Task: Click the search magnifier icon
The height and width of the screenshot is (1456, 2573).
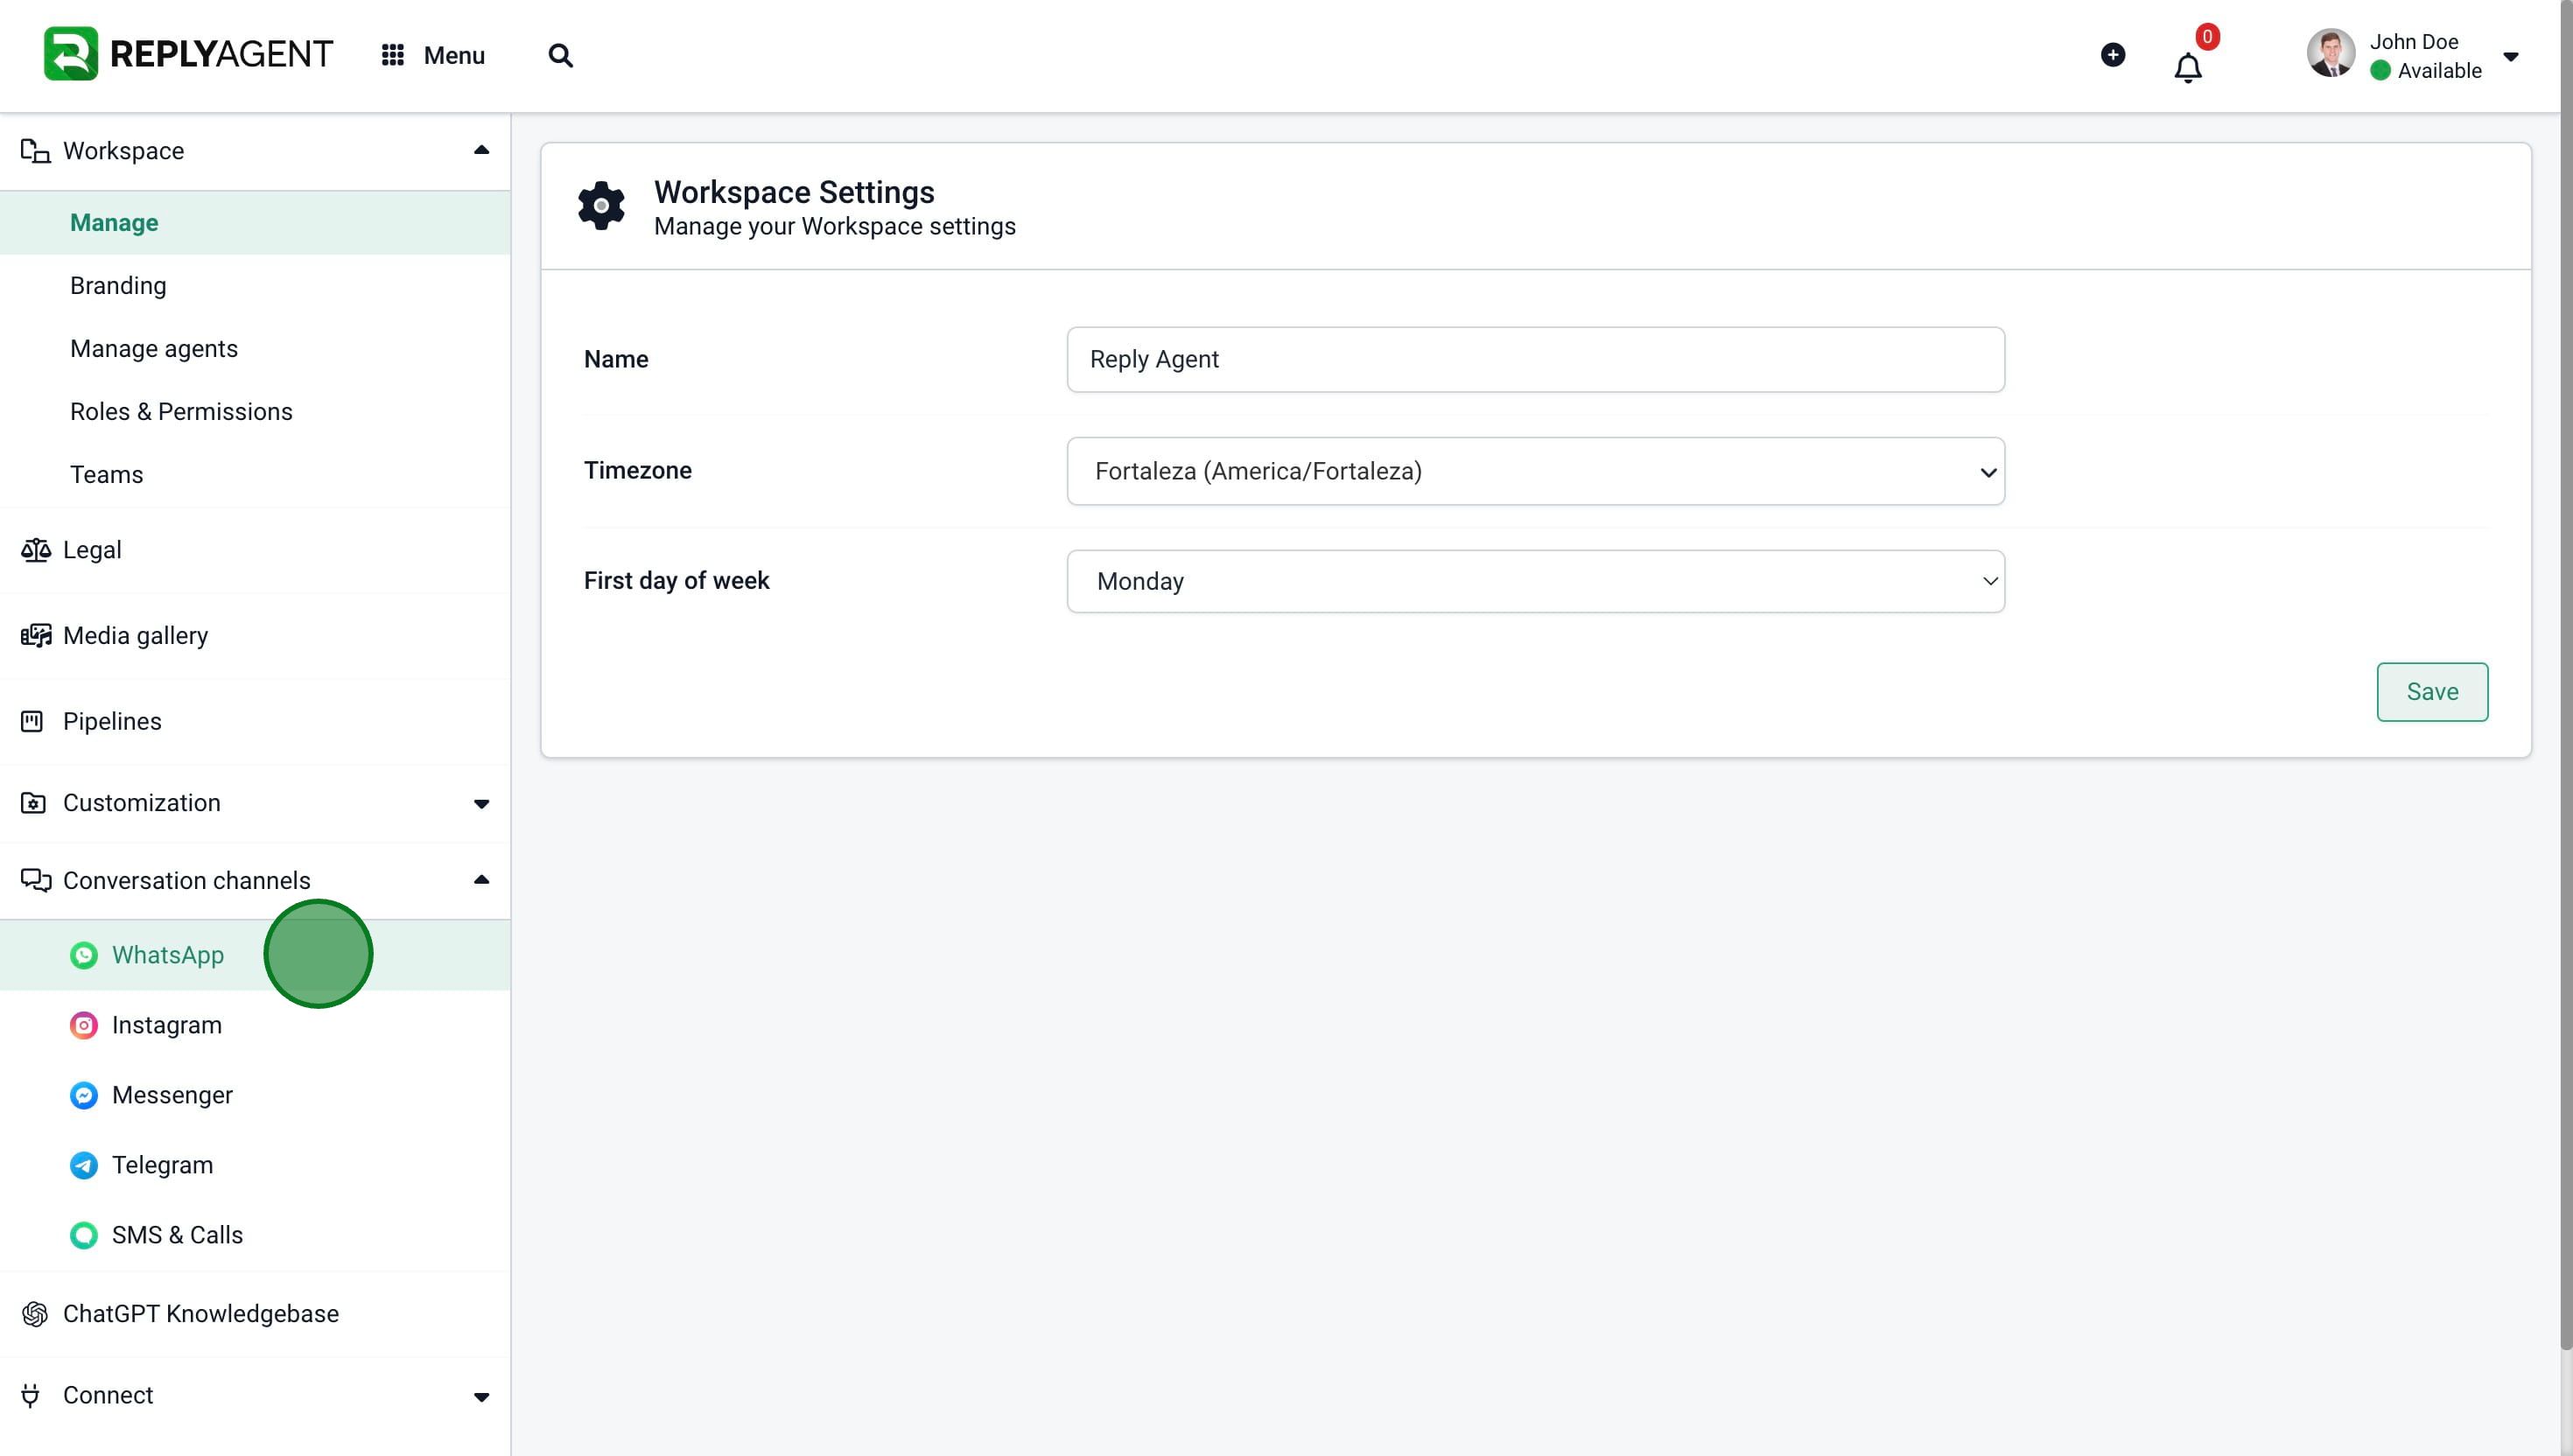Action: pyautogui.click(x=561, y=55)
